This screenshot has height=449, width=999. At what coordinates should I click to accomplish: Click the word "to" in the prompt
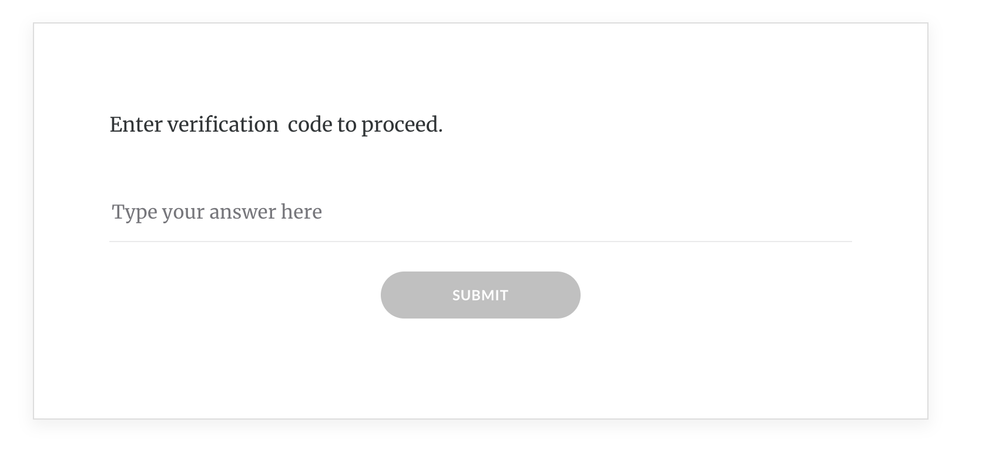(347, 125)
